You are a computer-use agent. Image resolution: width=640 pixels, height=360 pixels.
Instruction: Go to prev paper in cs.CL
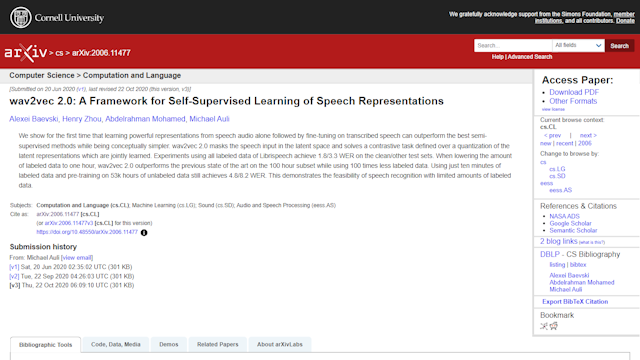click(552, 135)
